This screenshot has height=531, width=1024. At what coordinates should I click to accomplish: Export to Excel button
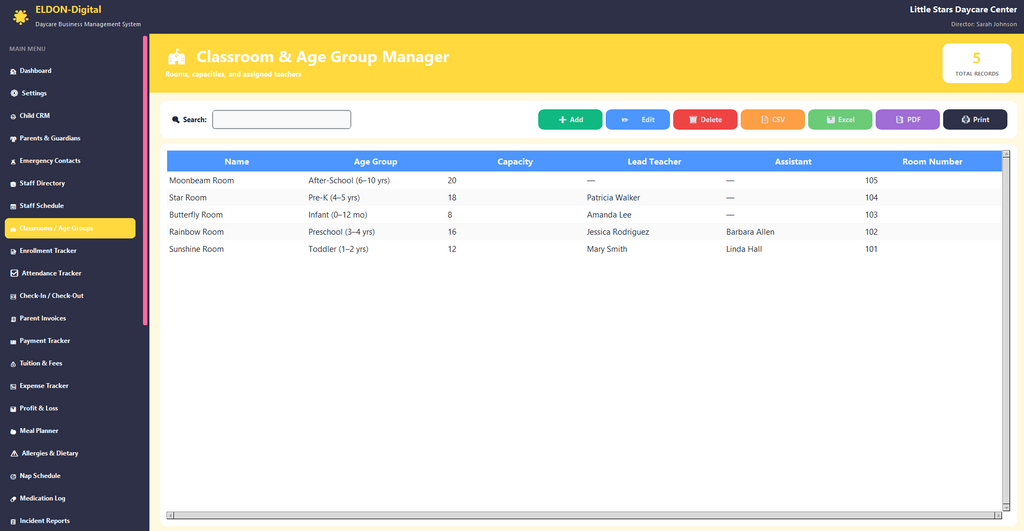pos(840,120)
